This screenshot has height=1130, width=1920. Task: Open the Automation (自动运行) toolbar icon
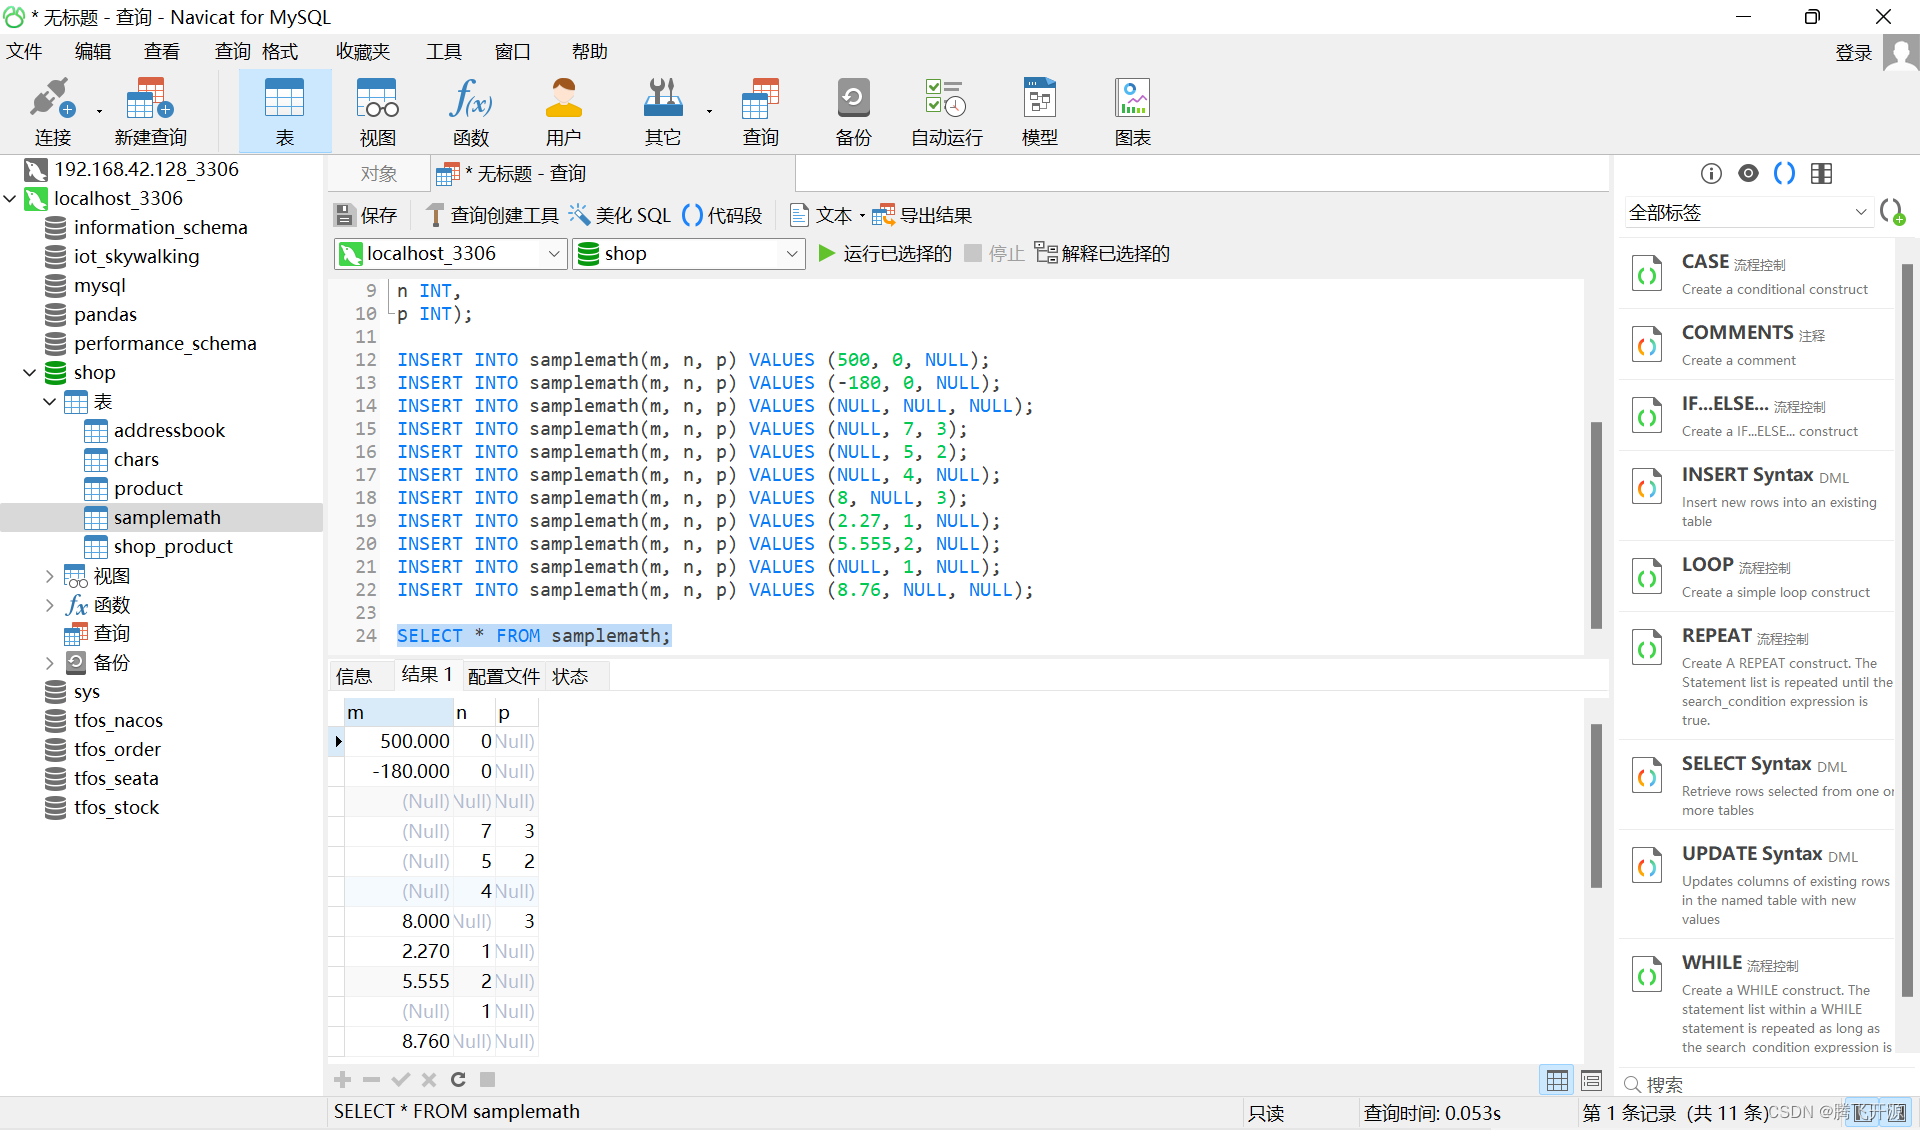tap(946, 111)
